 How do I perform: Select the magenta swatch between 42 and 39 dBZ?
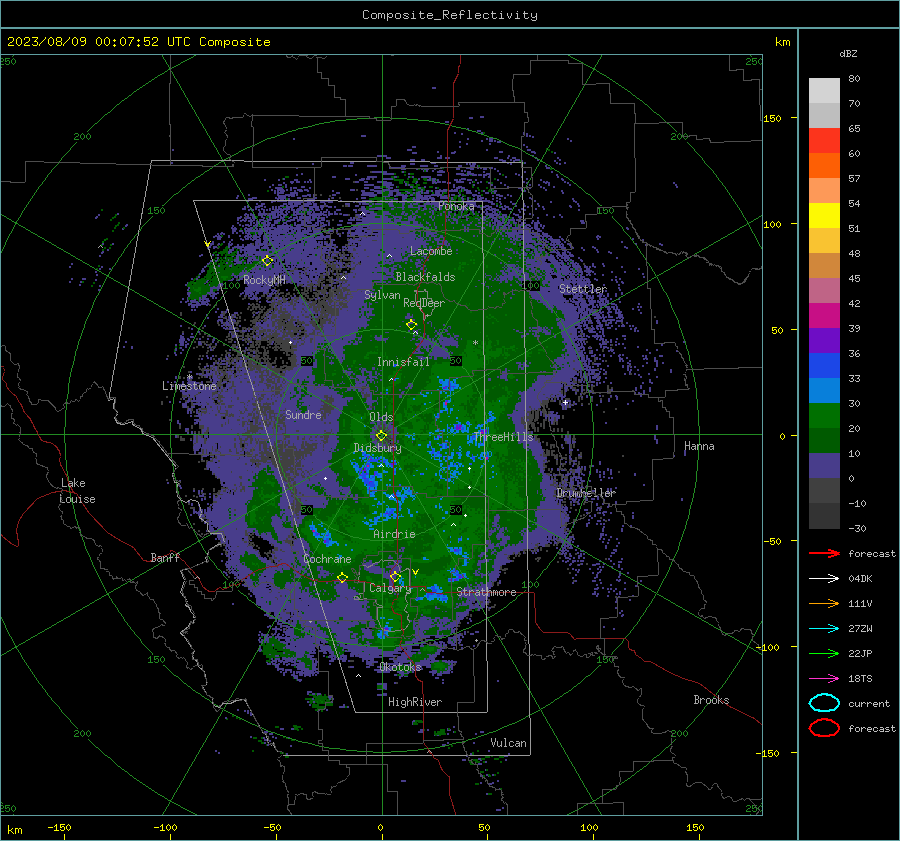pyautogui.click(x=824, y=315)
